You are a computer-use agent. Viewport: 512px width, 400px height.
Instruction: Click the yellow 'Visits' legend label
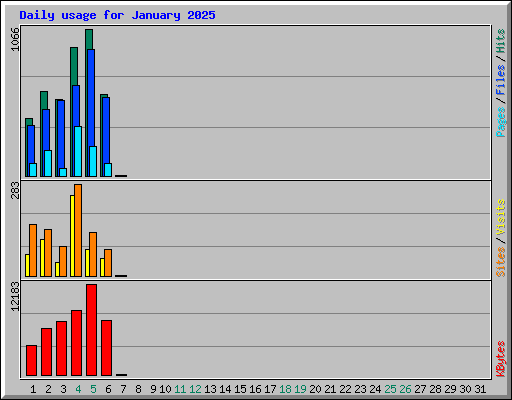coord(500,217)
